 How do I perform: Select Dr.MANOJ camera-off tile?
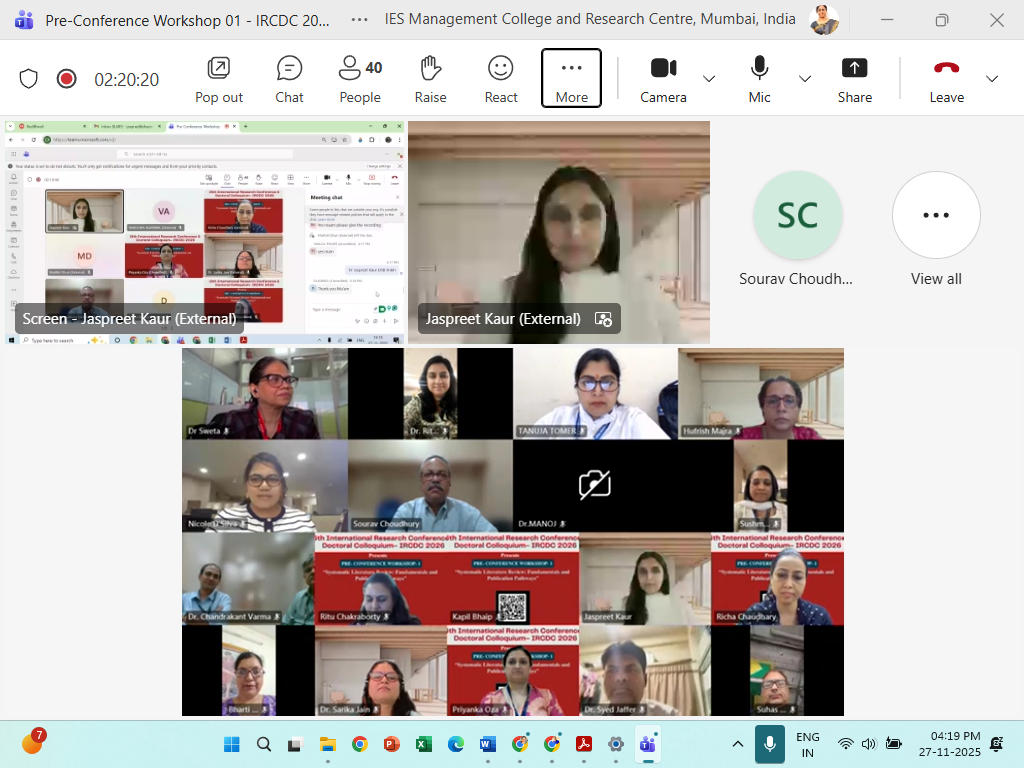click(596, 486)
